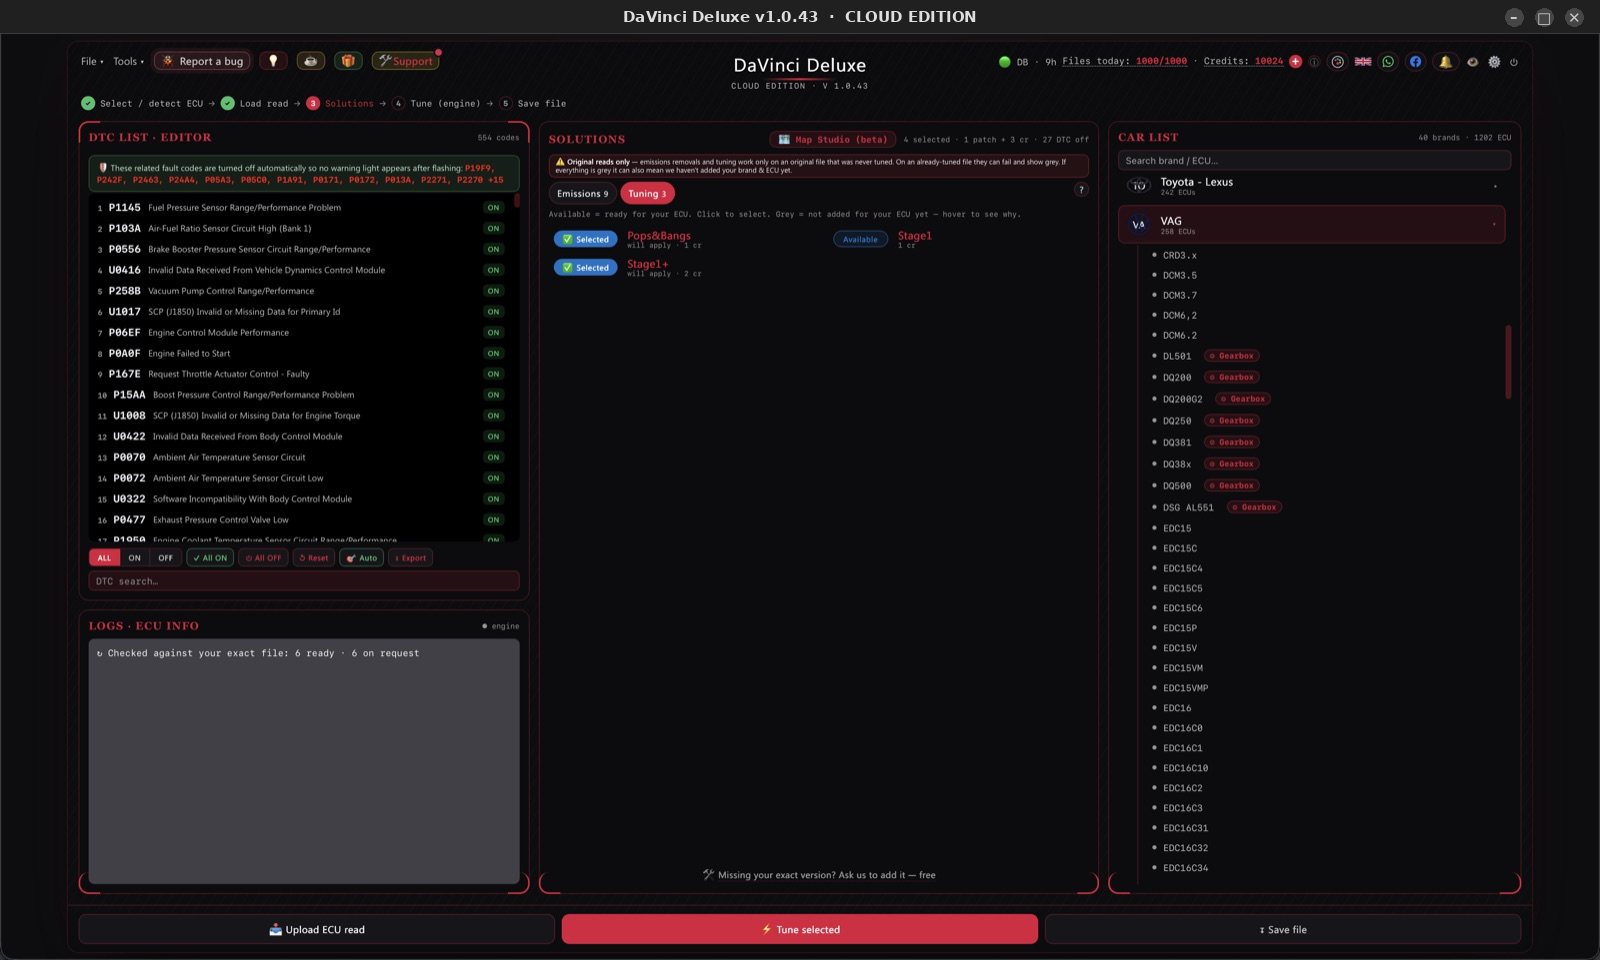Toggle P0556 brake booster ON switch
Screen dimensions: 1600x960
pos(493,250)
